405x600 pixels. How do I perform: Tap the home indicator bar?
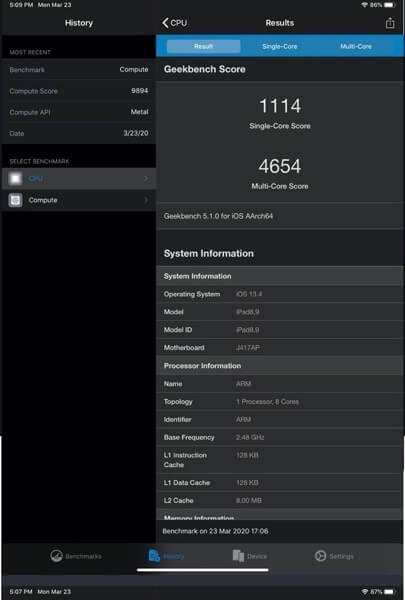pyautogui.click(x=202, y=570)
